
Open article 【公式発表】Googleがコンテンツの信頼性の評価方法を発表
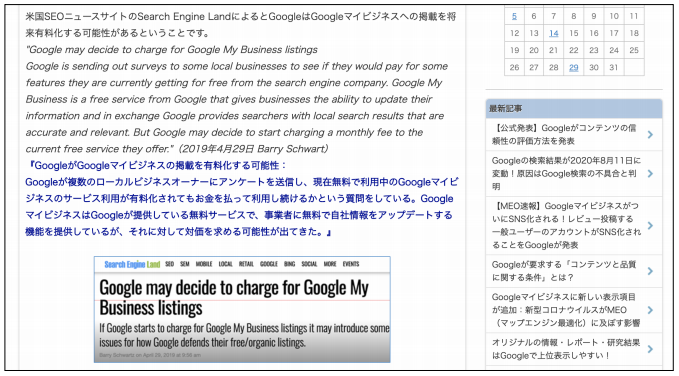coord(564,134)
